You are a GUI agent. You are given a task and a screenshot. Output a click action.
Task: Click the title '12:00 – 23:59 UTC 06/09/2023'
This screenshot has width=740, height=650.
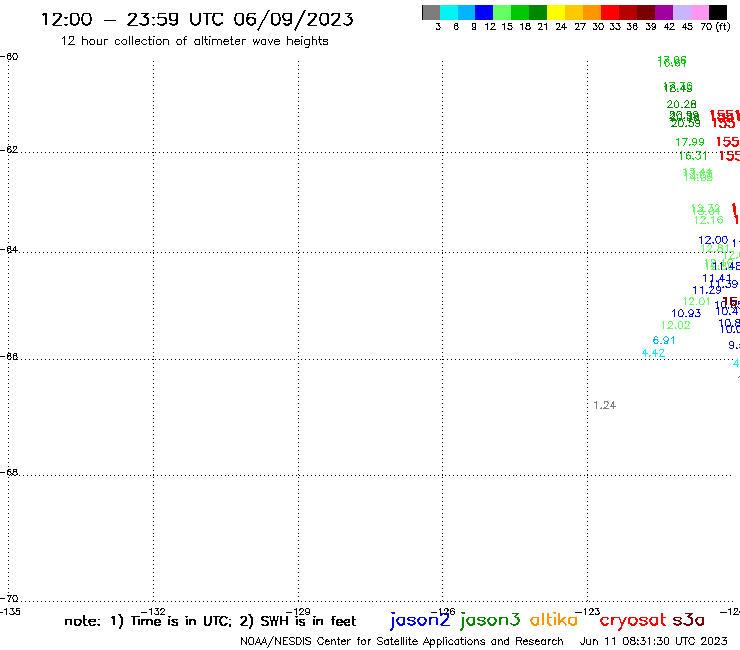(x=197, y=19)
